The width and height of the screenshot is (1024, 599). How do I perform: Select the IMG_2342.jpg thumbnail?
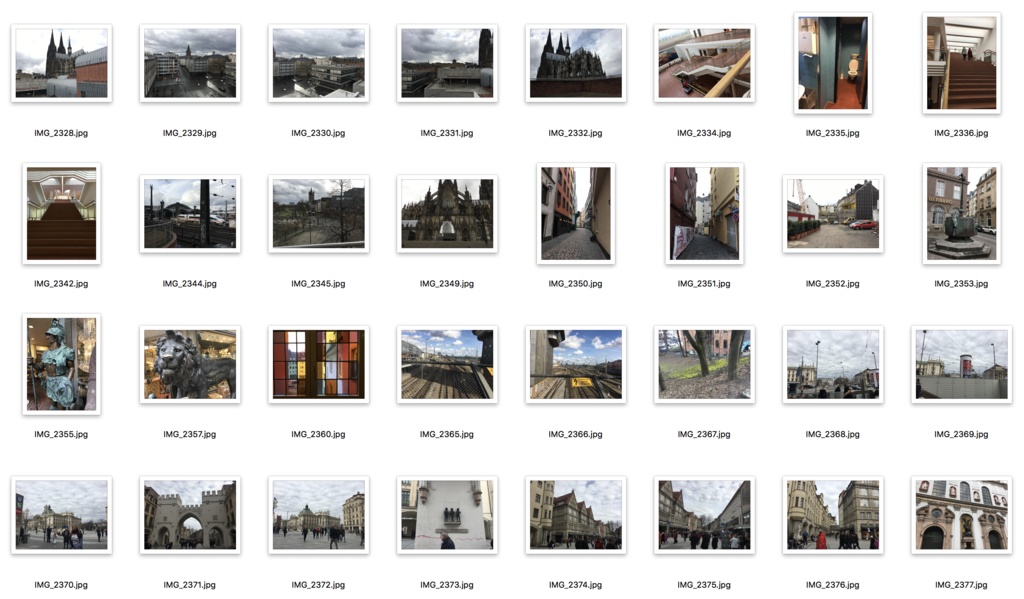(x=61, y=214)
